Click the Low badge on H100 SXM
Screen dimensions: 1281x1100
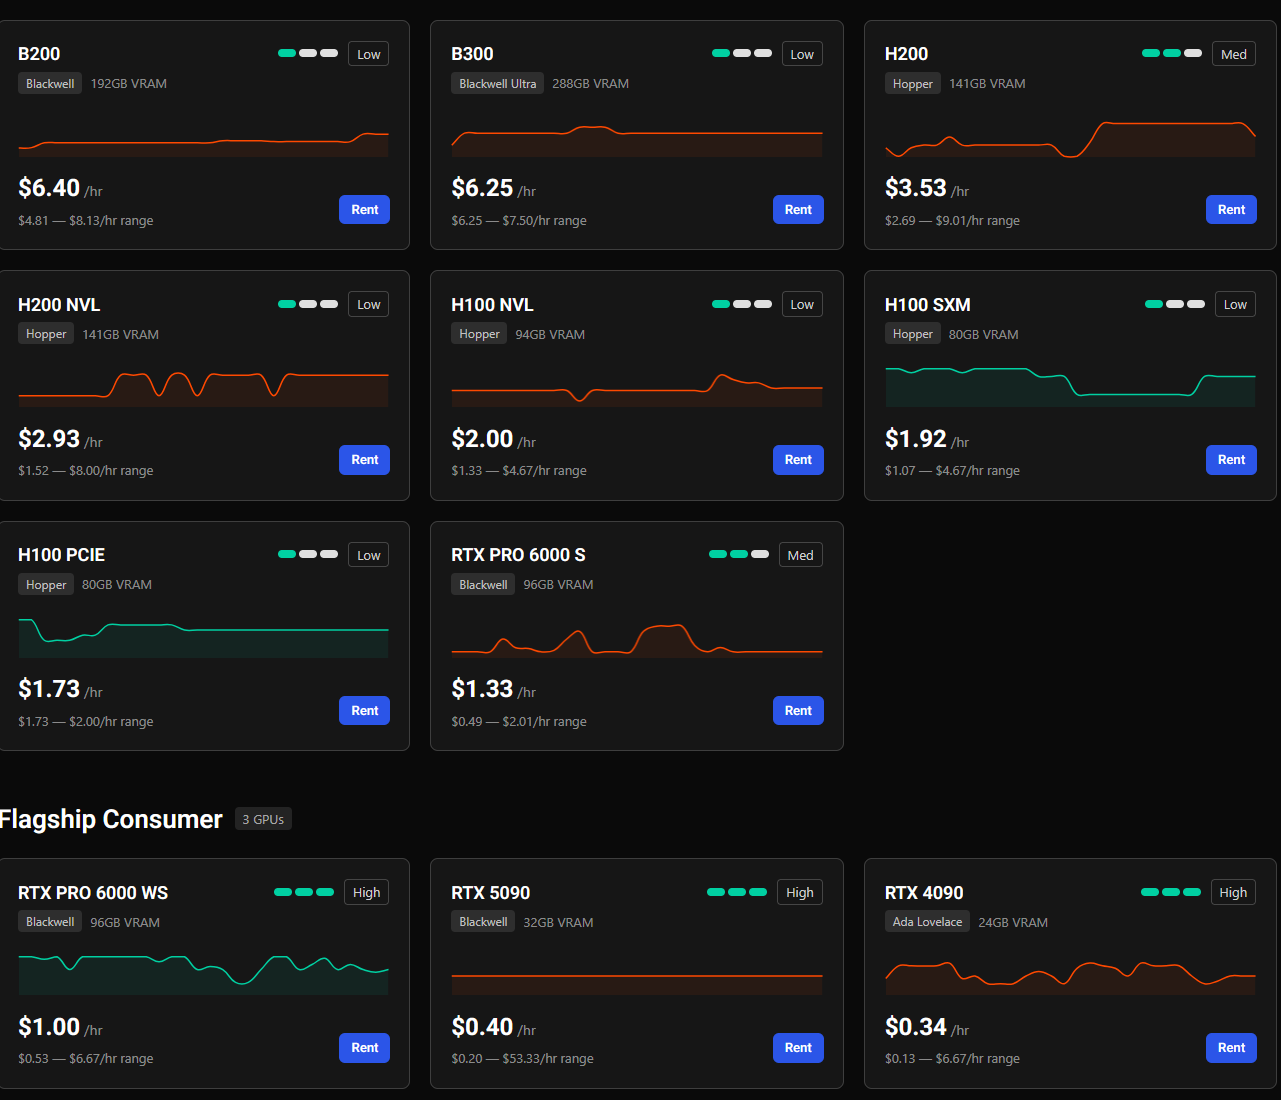(x=1235, y=305)
